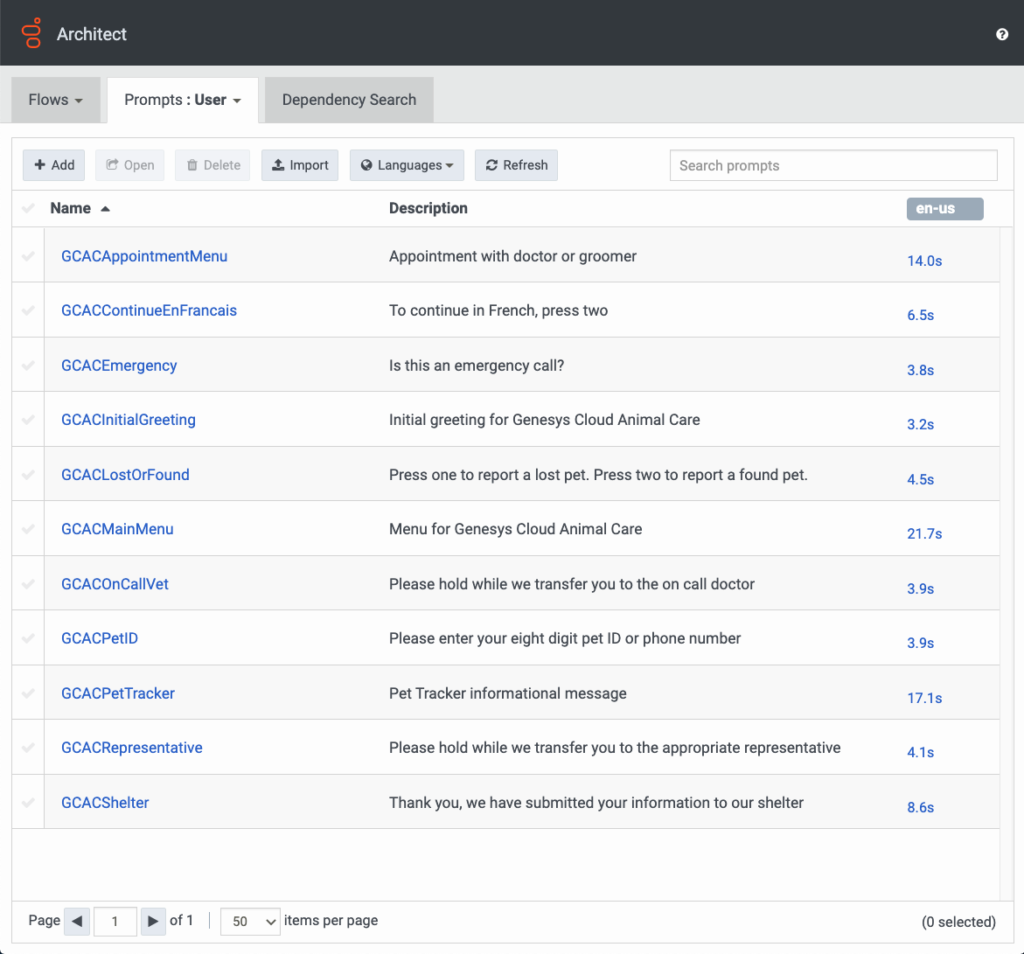The image size is (1024, 954).
Task: Open the GCACRepresentative prompt link
Action: click(x=132, y=748)
